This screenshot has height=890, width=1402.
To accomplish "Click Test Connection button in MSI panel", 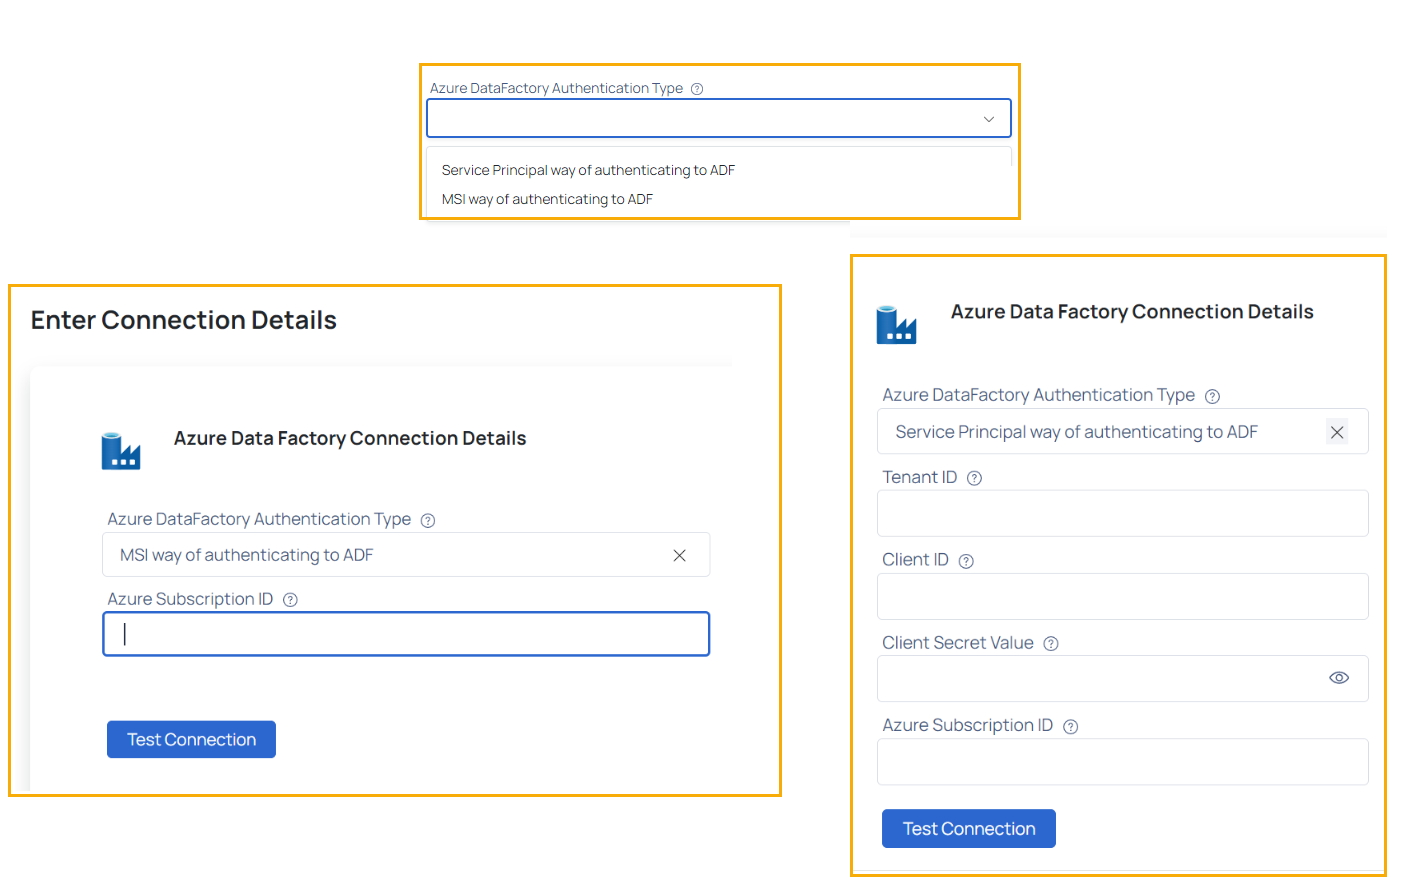I will [x=191, y=740].
